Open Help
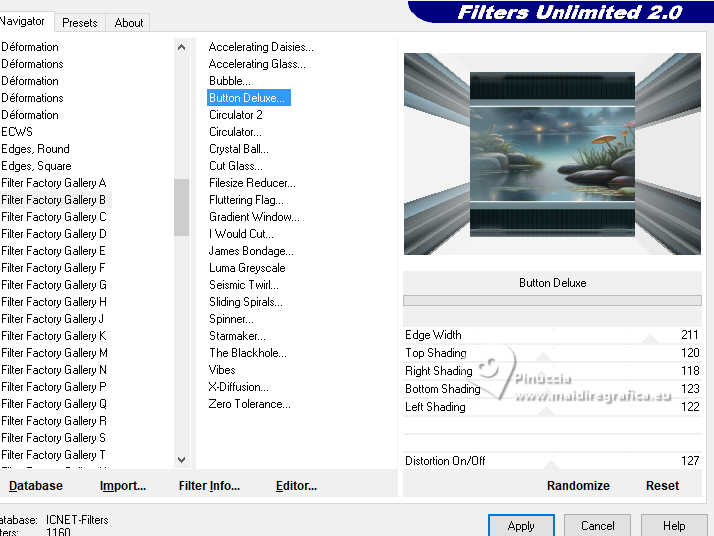714x536 pixels. [x=674, y=526]
